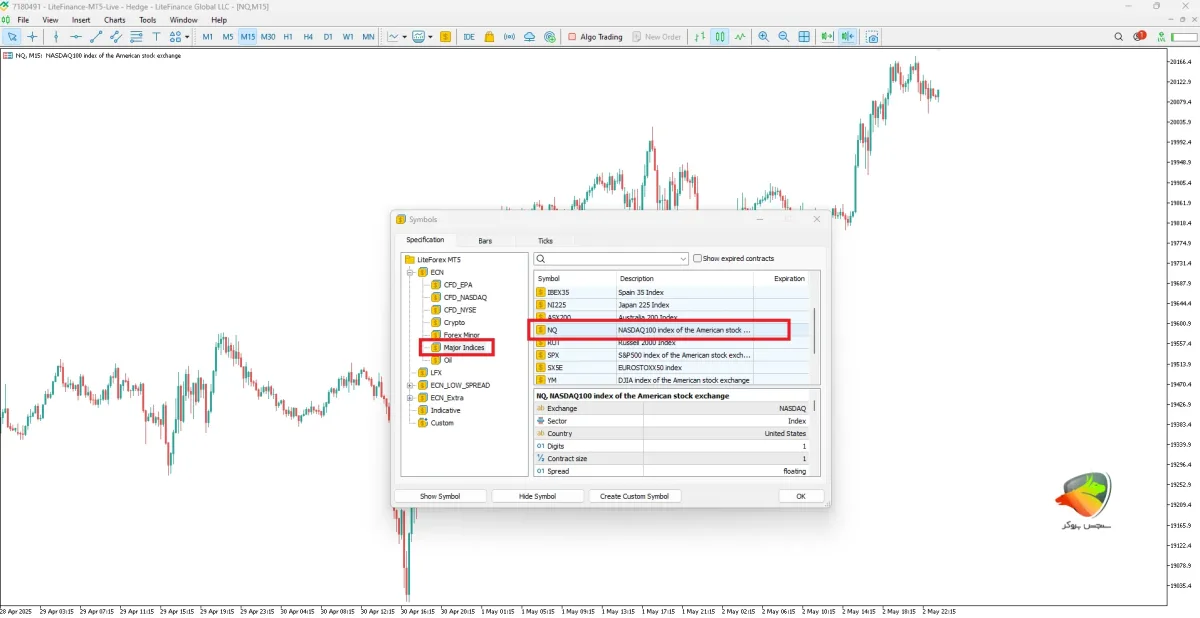Pick the trendline drawing tool
Image resolution: width=1200 pixels, height=618 pixels.
(x=96, y=37)
